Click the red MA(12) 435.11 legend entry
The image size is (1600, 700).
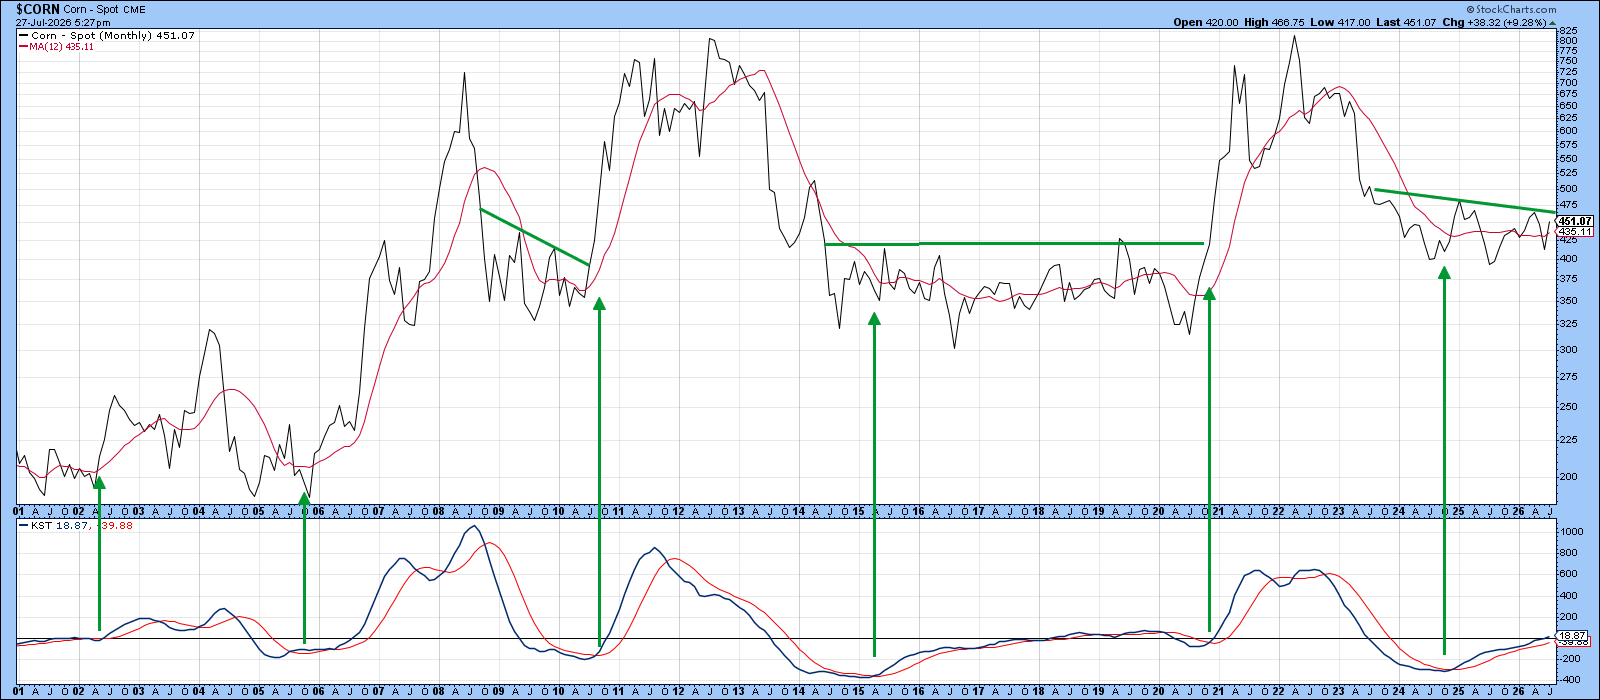[56, 47]
